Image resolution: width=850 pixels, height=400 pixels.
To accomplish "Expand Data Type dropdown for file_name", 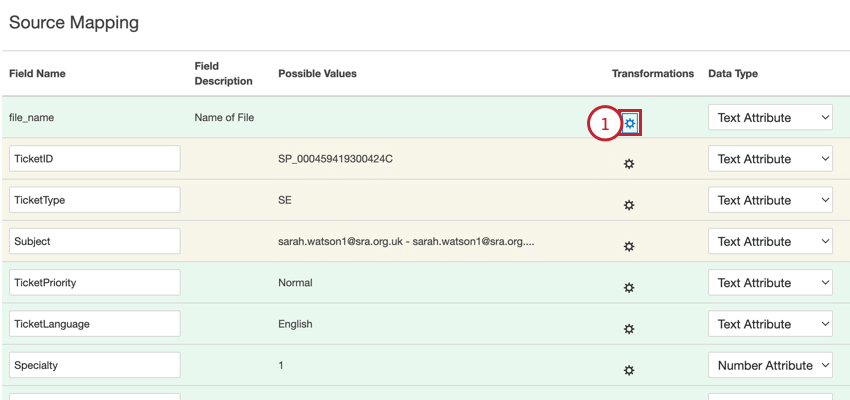I will [770, 118].
